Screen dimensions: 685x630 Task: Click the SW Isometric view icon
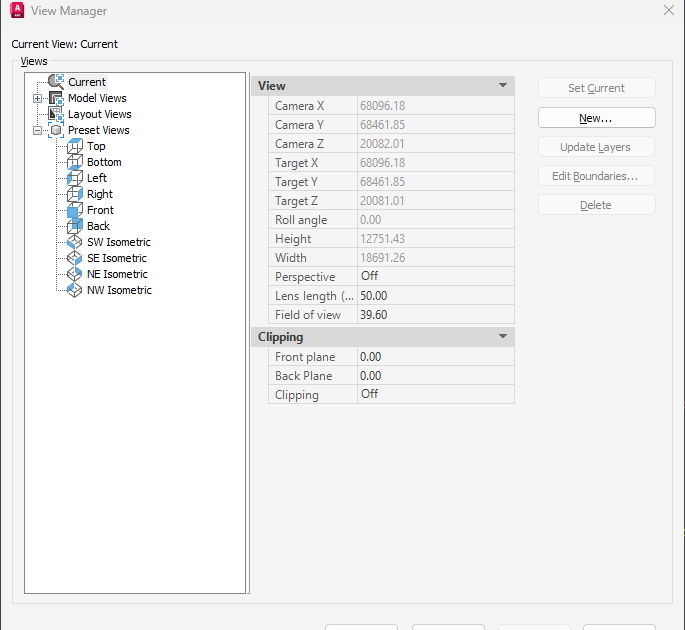click(75, 242)
